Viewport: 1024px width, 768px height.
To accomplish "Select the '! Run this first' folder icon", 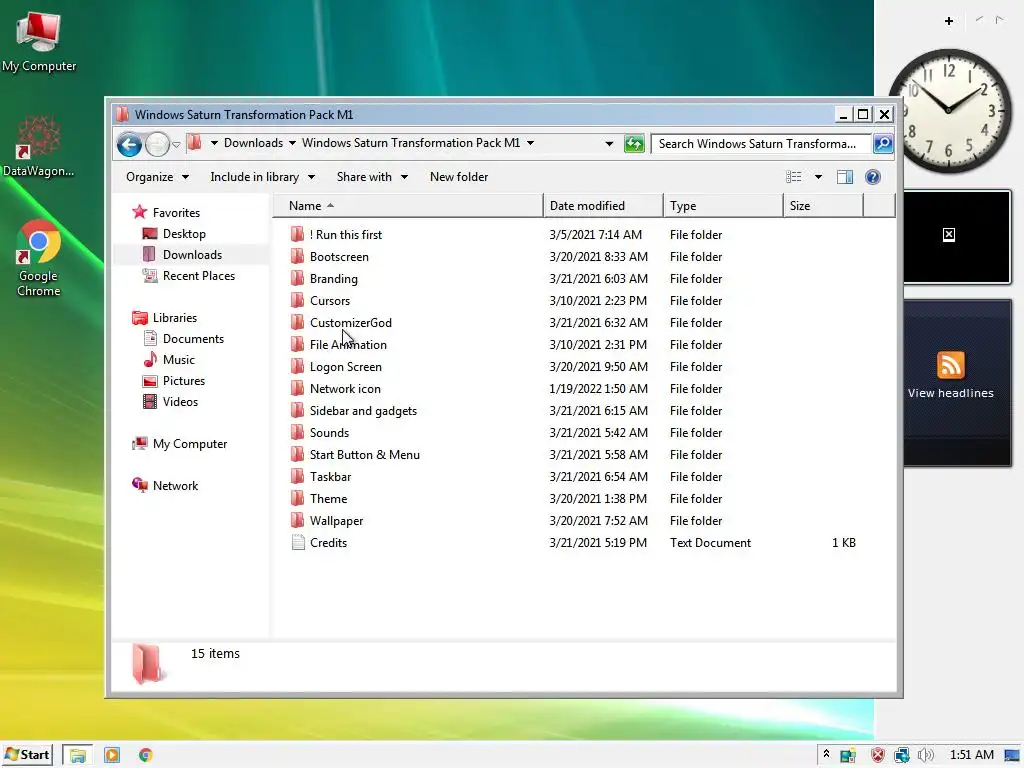I will (x=298, y=234).
